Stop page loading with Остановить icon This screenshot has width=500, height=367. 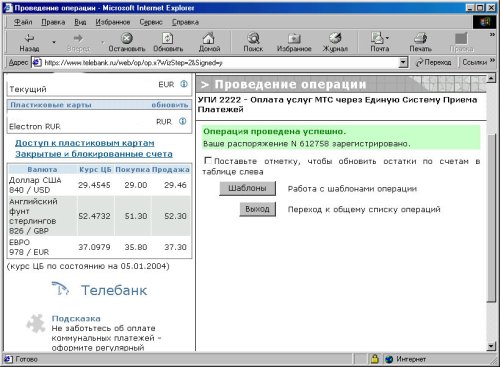tap(127, 38)
